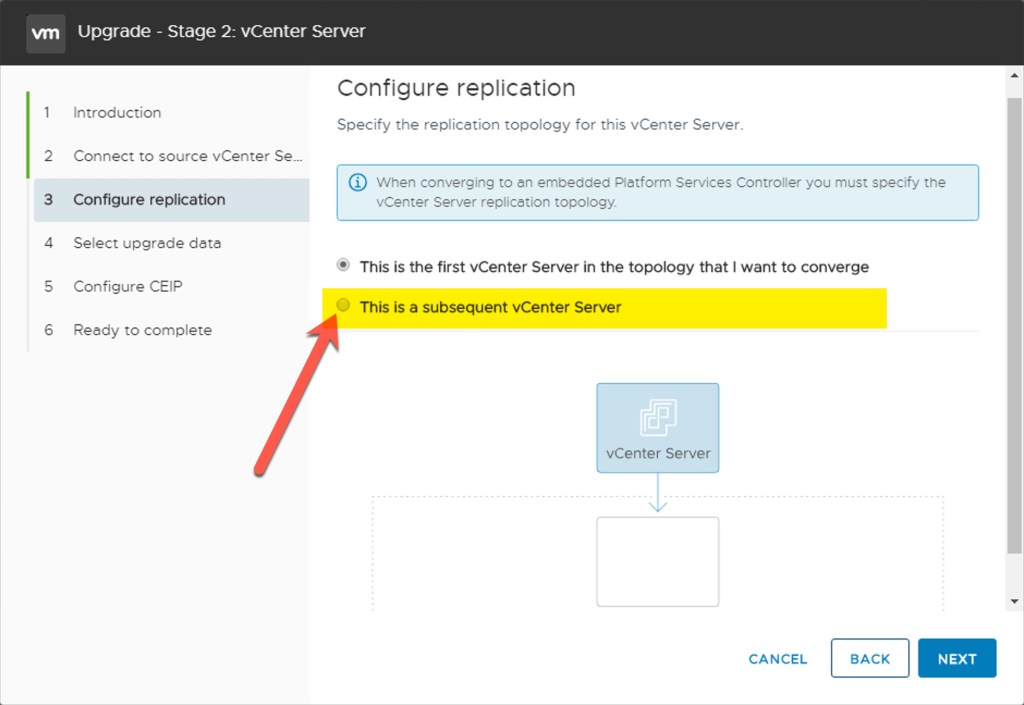
Task: Click the BACK button
Action: coord(869,659)
